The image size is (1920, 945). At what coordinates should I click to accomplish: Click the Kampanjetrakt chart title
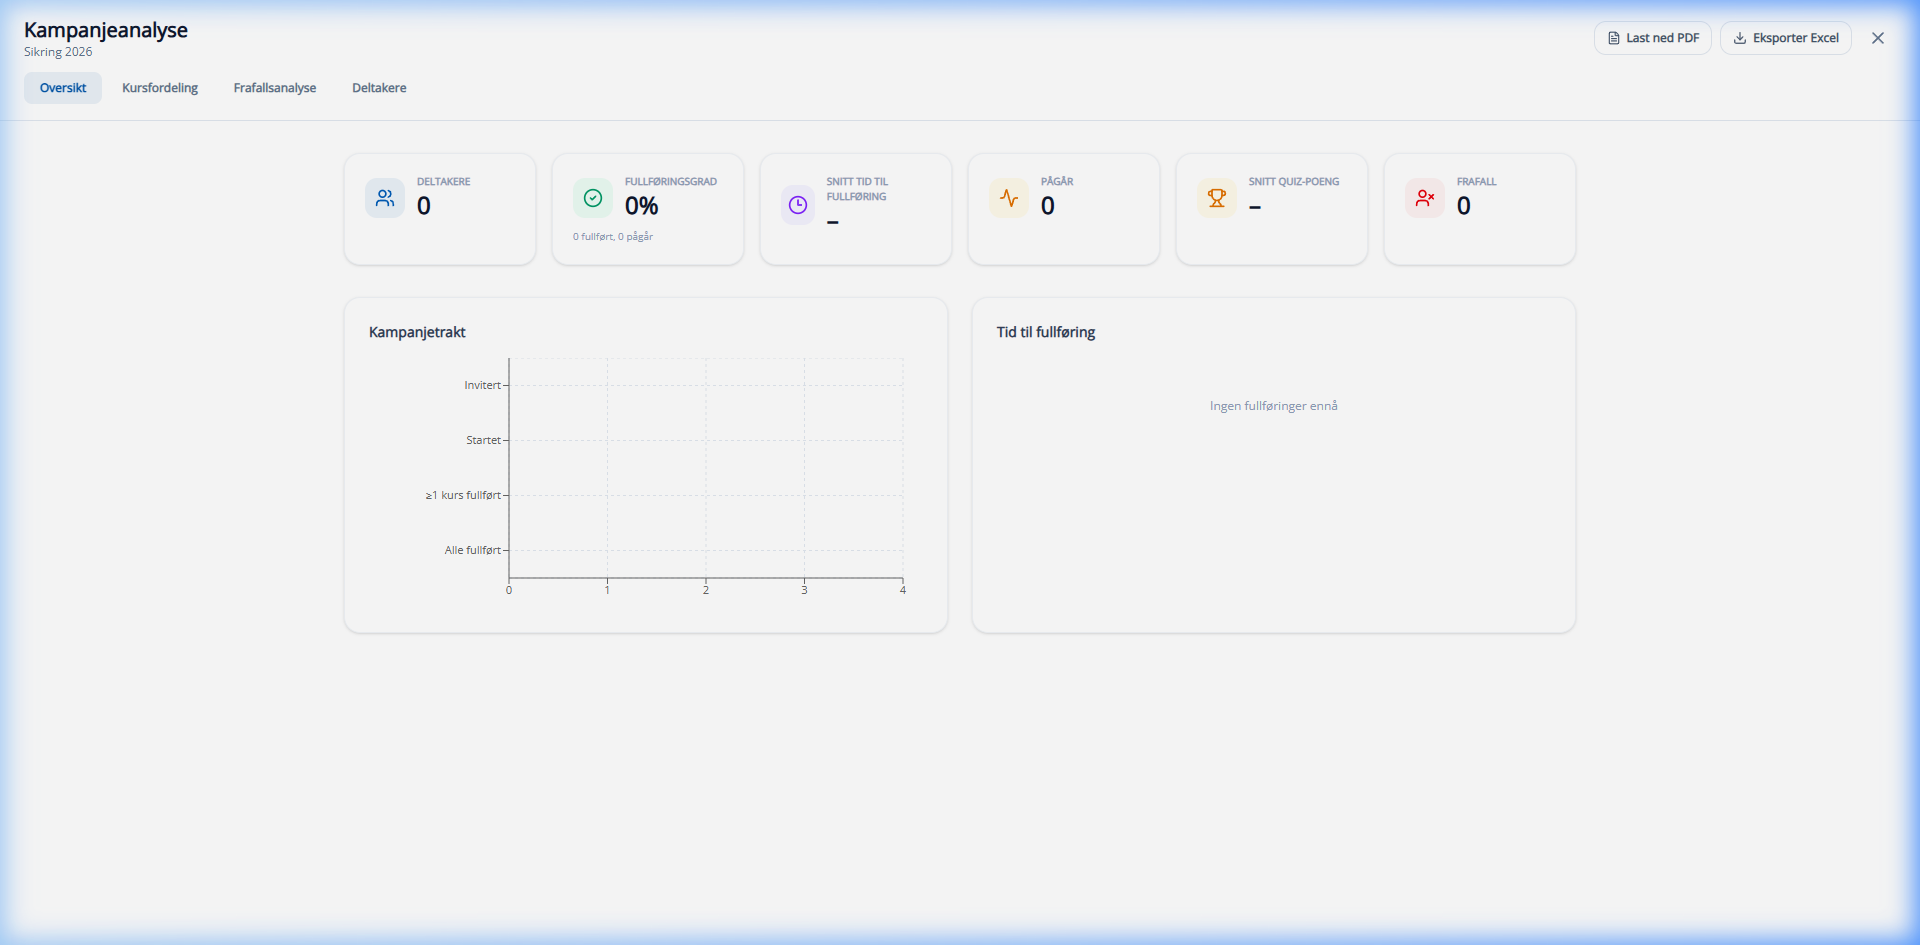(417, 332)
